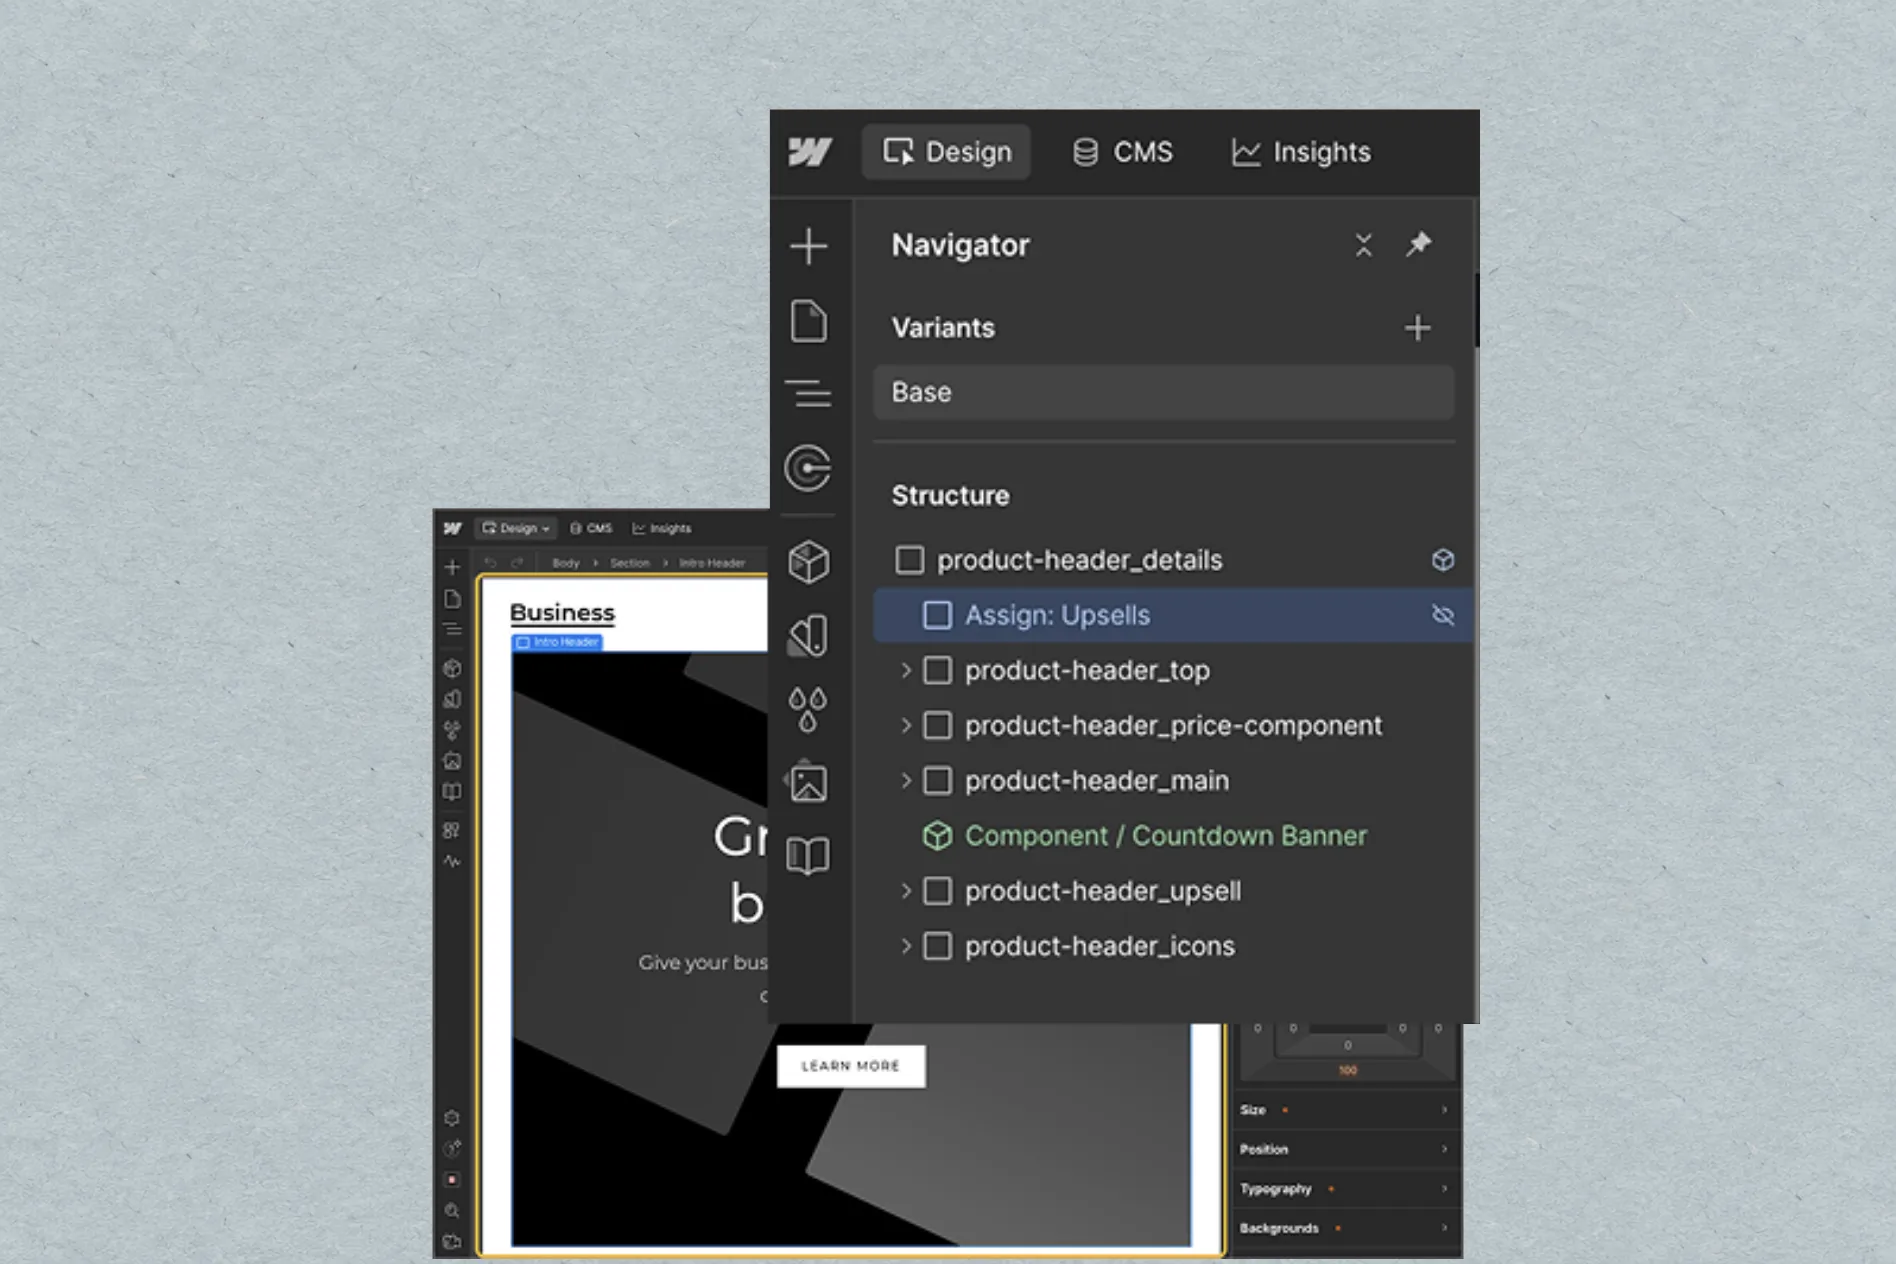Select the Assign: Upsells row in Structure
The height and width of the screenshot is (1264, 1896).
(1172, 615)
